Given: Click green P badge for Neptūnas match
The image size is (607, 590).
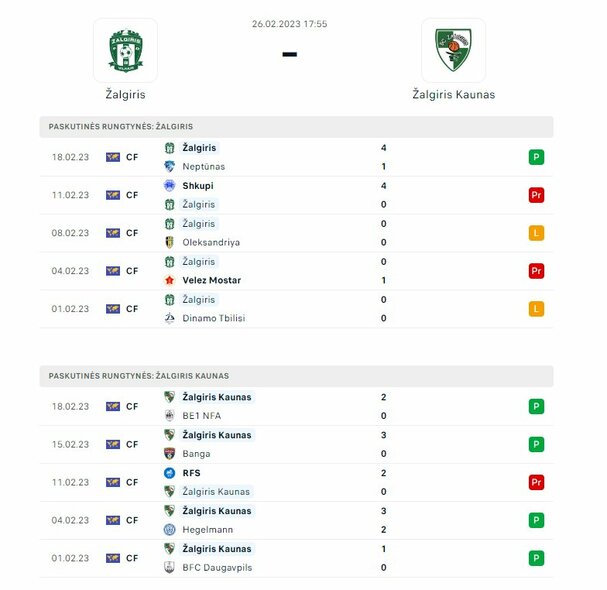Looking at the screenshot, I should tap(536, 157).
